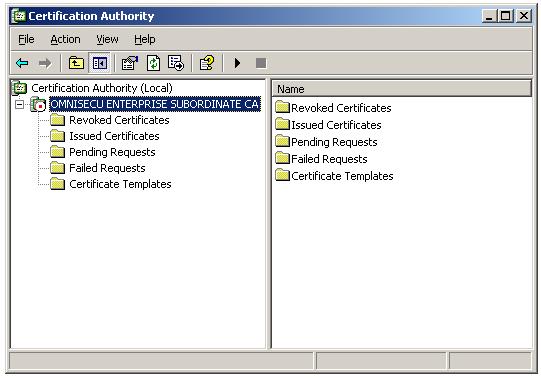Screen dimensions: 541x378
Task: Click Revoked Certificates folder icon in right pane
Action: (x=282, y=107)
